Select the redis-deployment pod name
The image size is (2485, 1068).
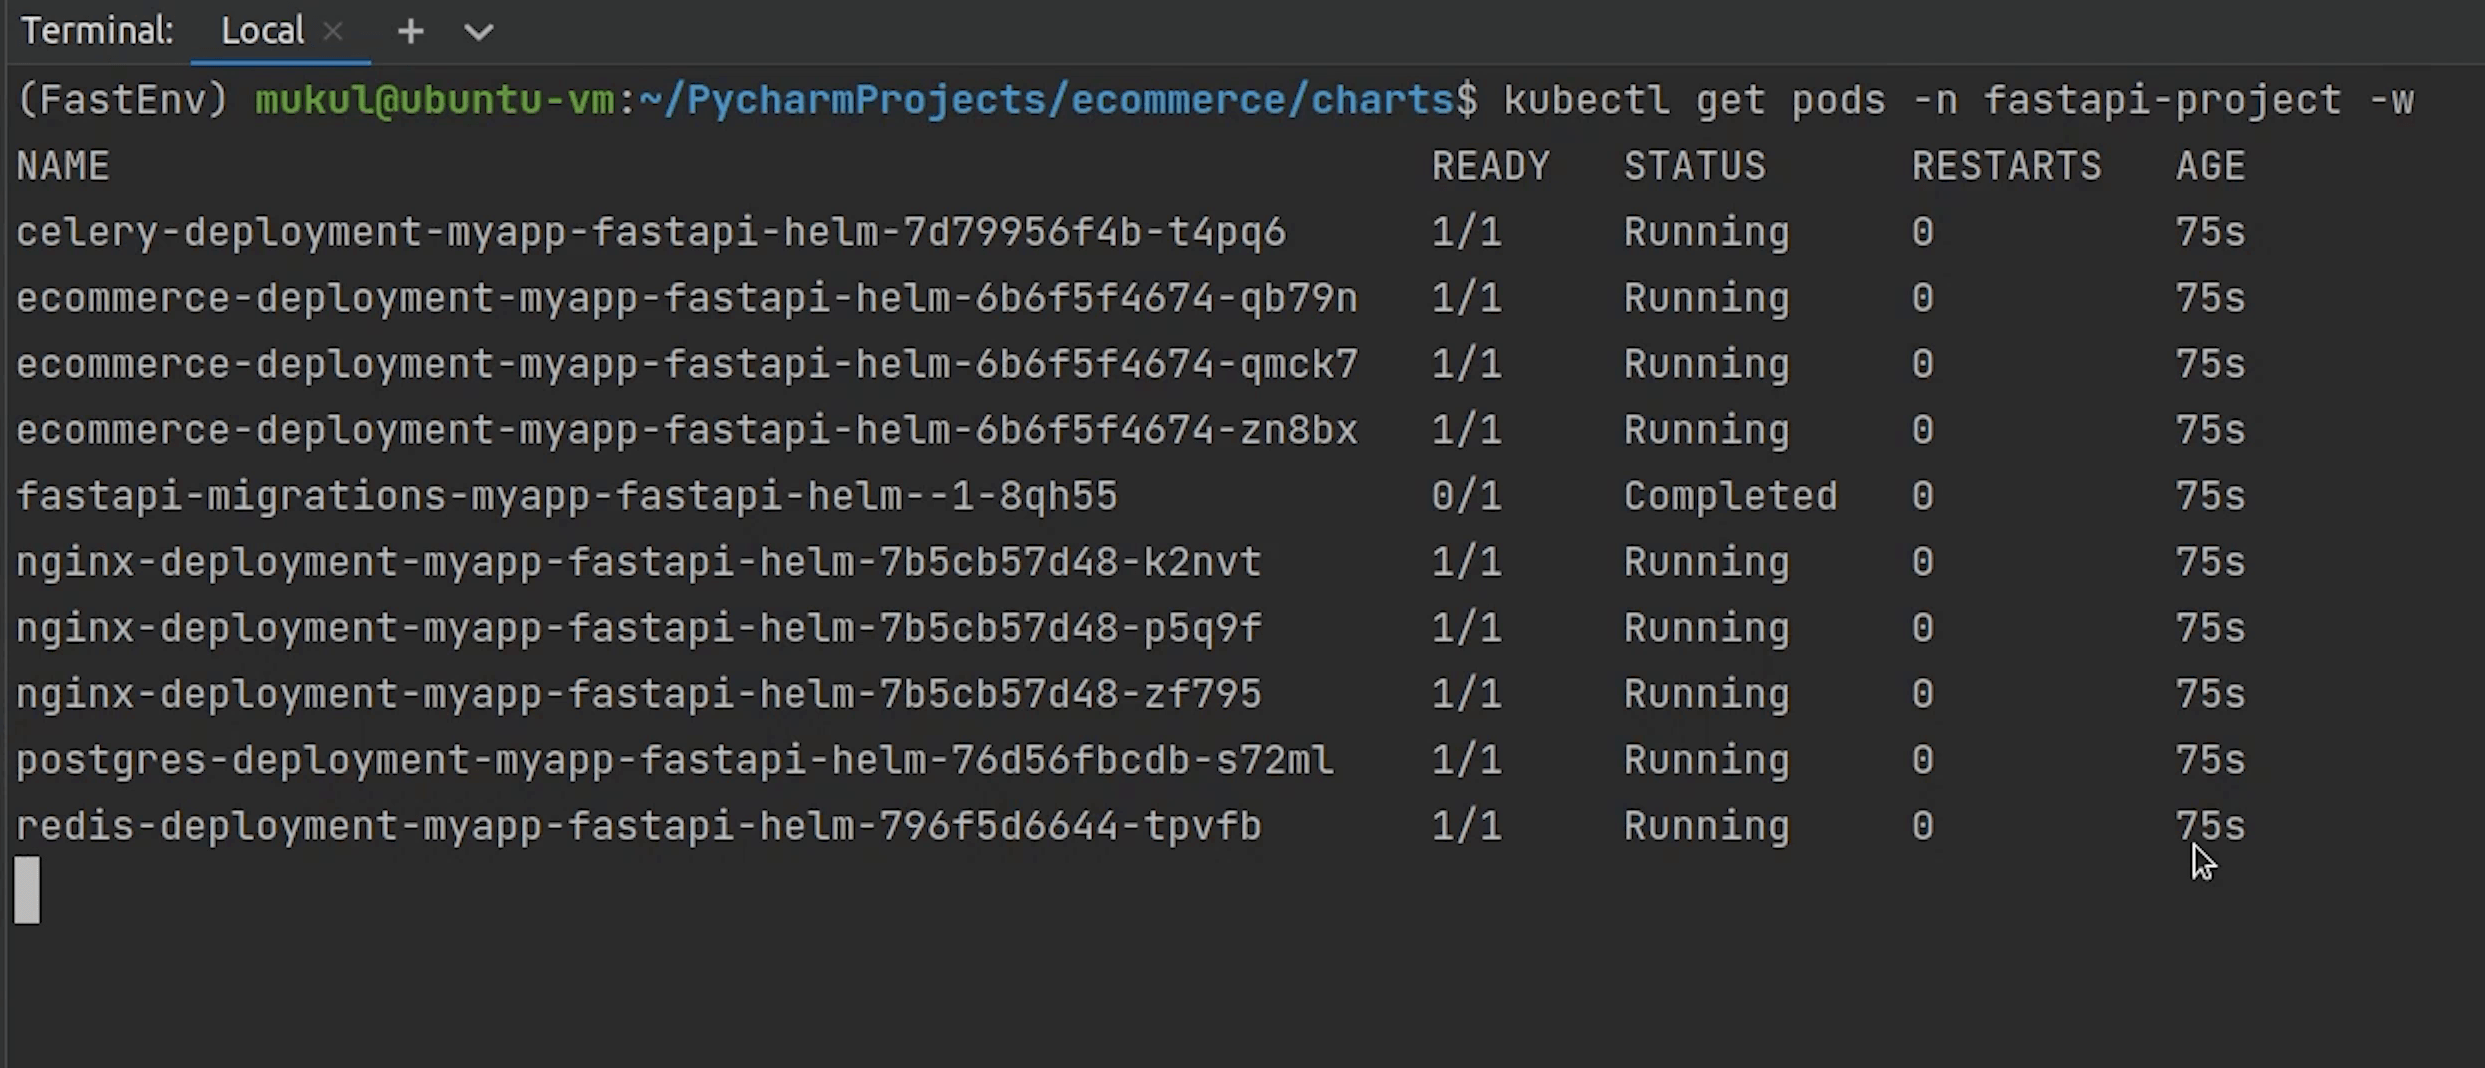638,826
